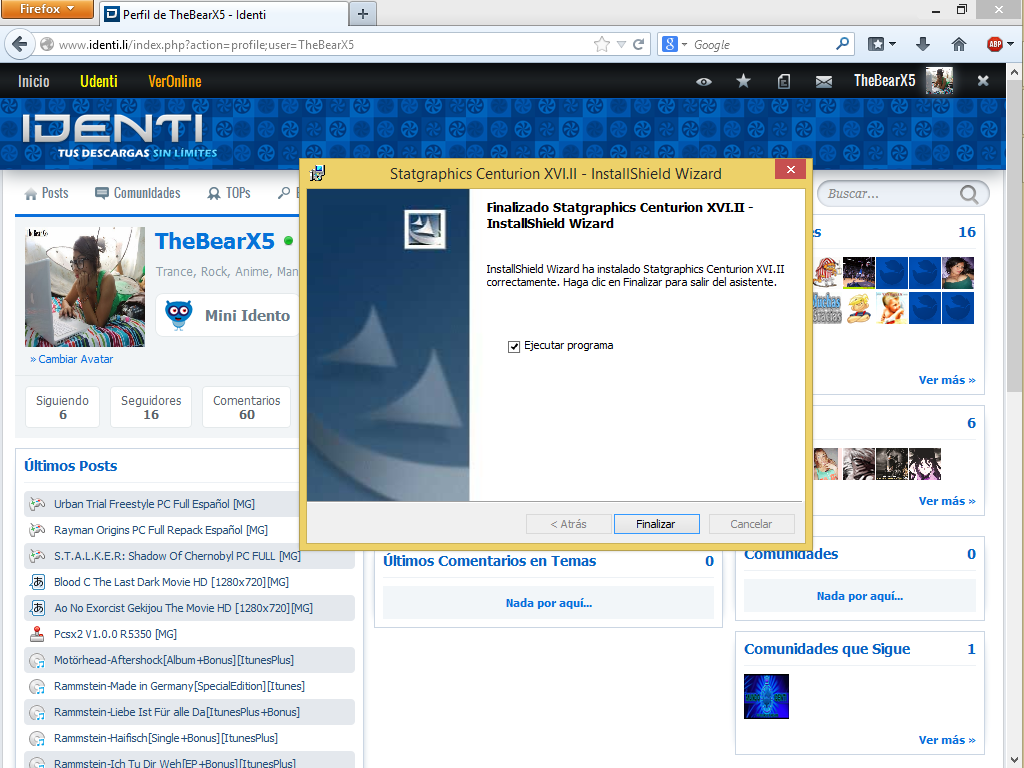Click the page vertical scrollbar thumb
This screenshot has height=768, width=1024.
(1014, 235)
